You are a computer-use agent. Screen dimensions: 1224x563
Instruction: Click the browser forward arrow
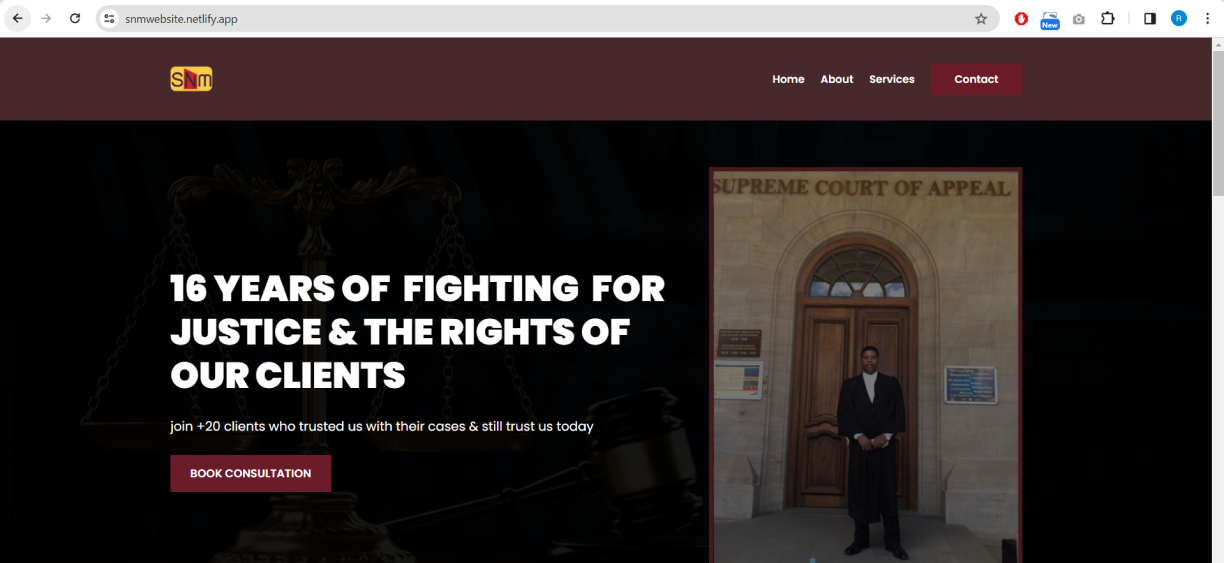click(46, 18)
